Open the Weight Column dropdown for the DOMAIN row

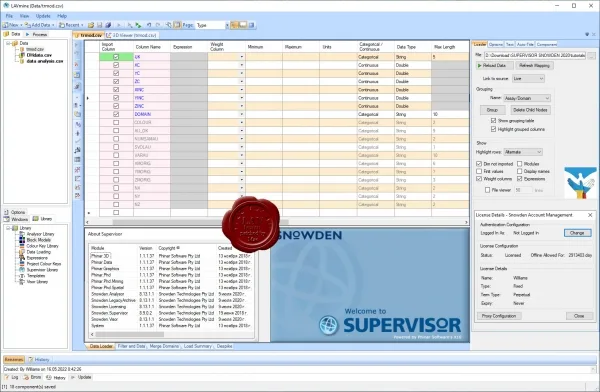coord(241,114)
